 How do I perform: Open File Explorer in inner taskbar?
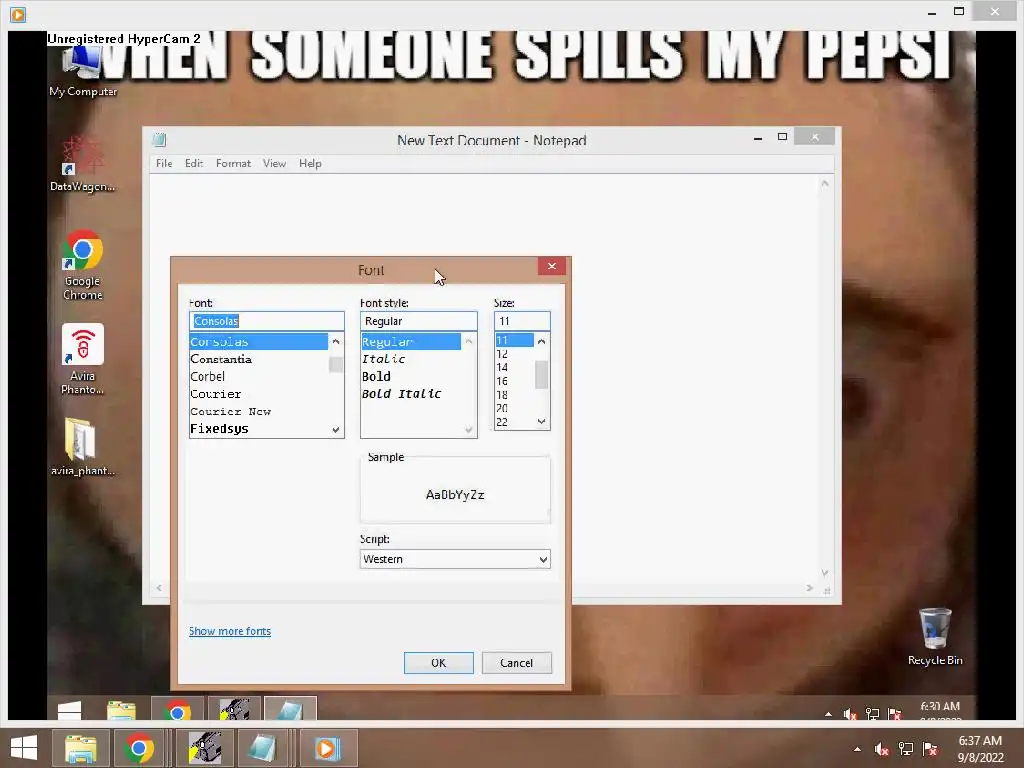click(121, 710)
